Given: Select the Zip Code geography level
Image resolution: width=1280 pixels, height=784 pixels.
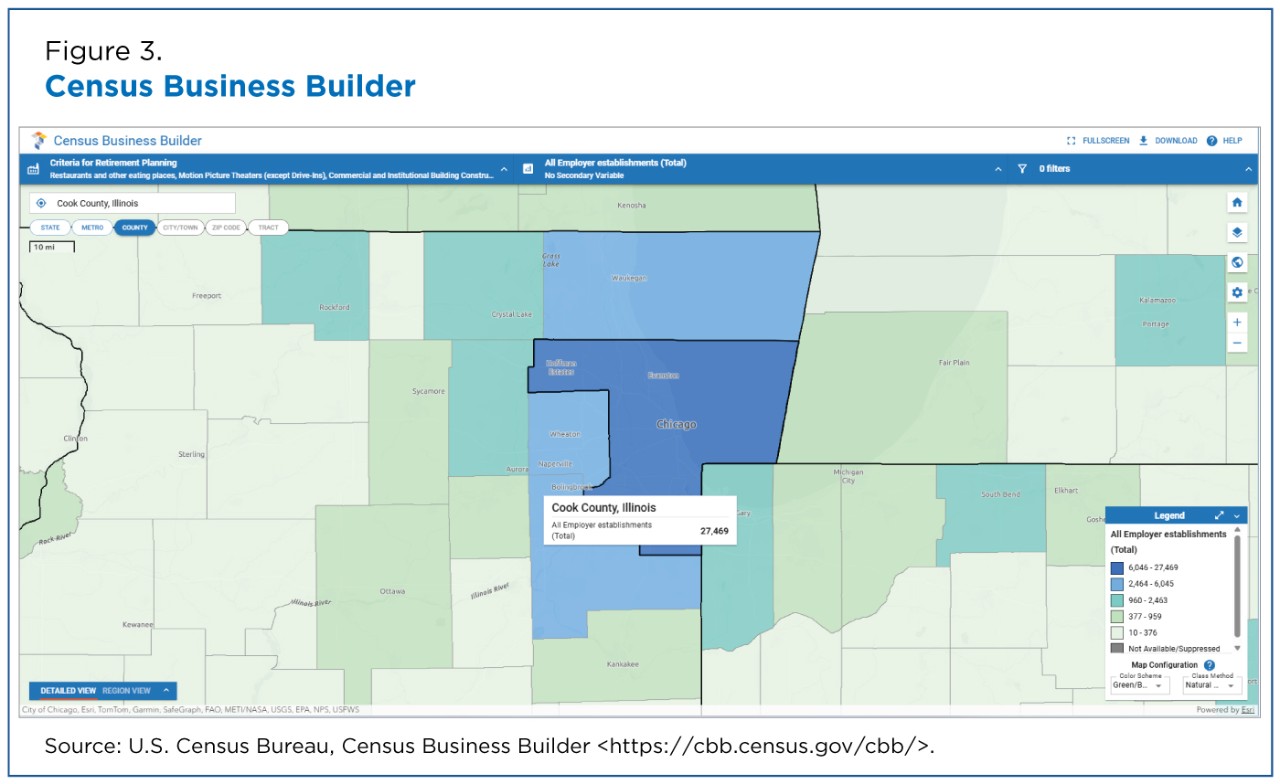Looking at the screenshot, I should pyautogui.click(x=225, y=227).
